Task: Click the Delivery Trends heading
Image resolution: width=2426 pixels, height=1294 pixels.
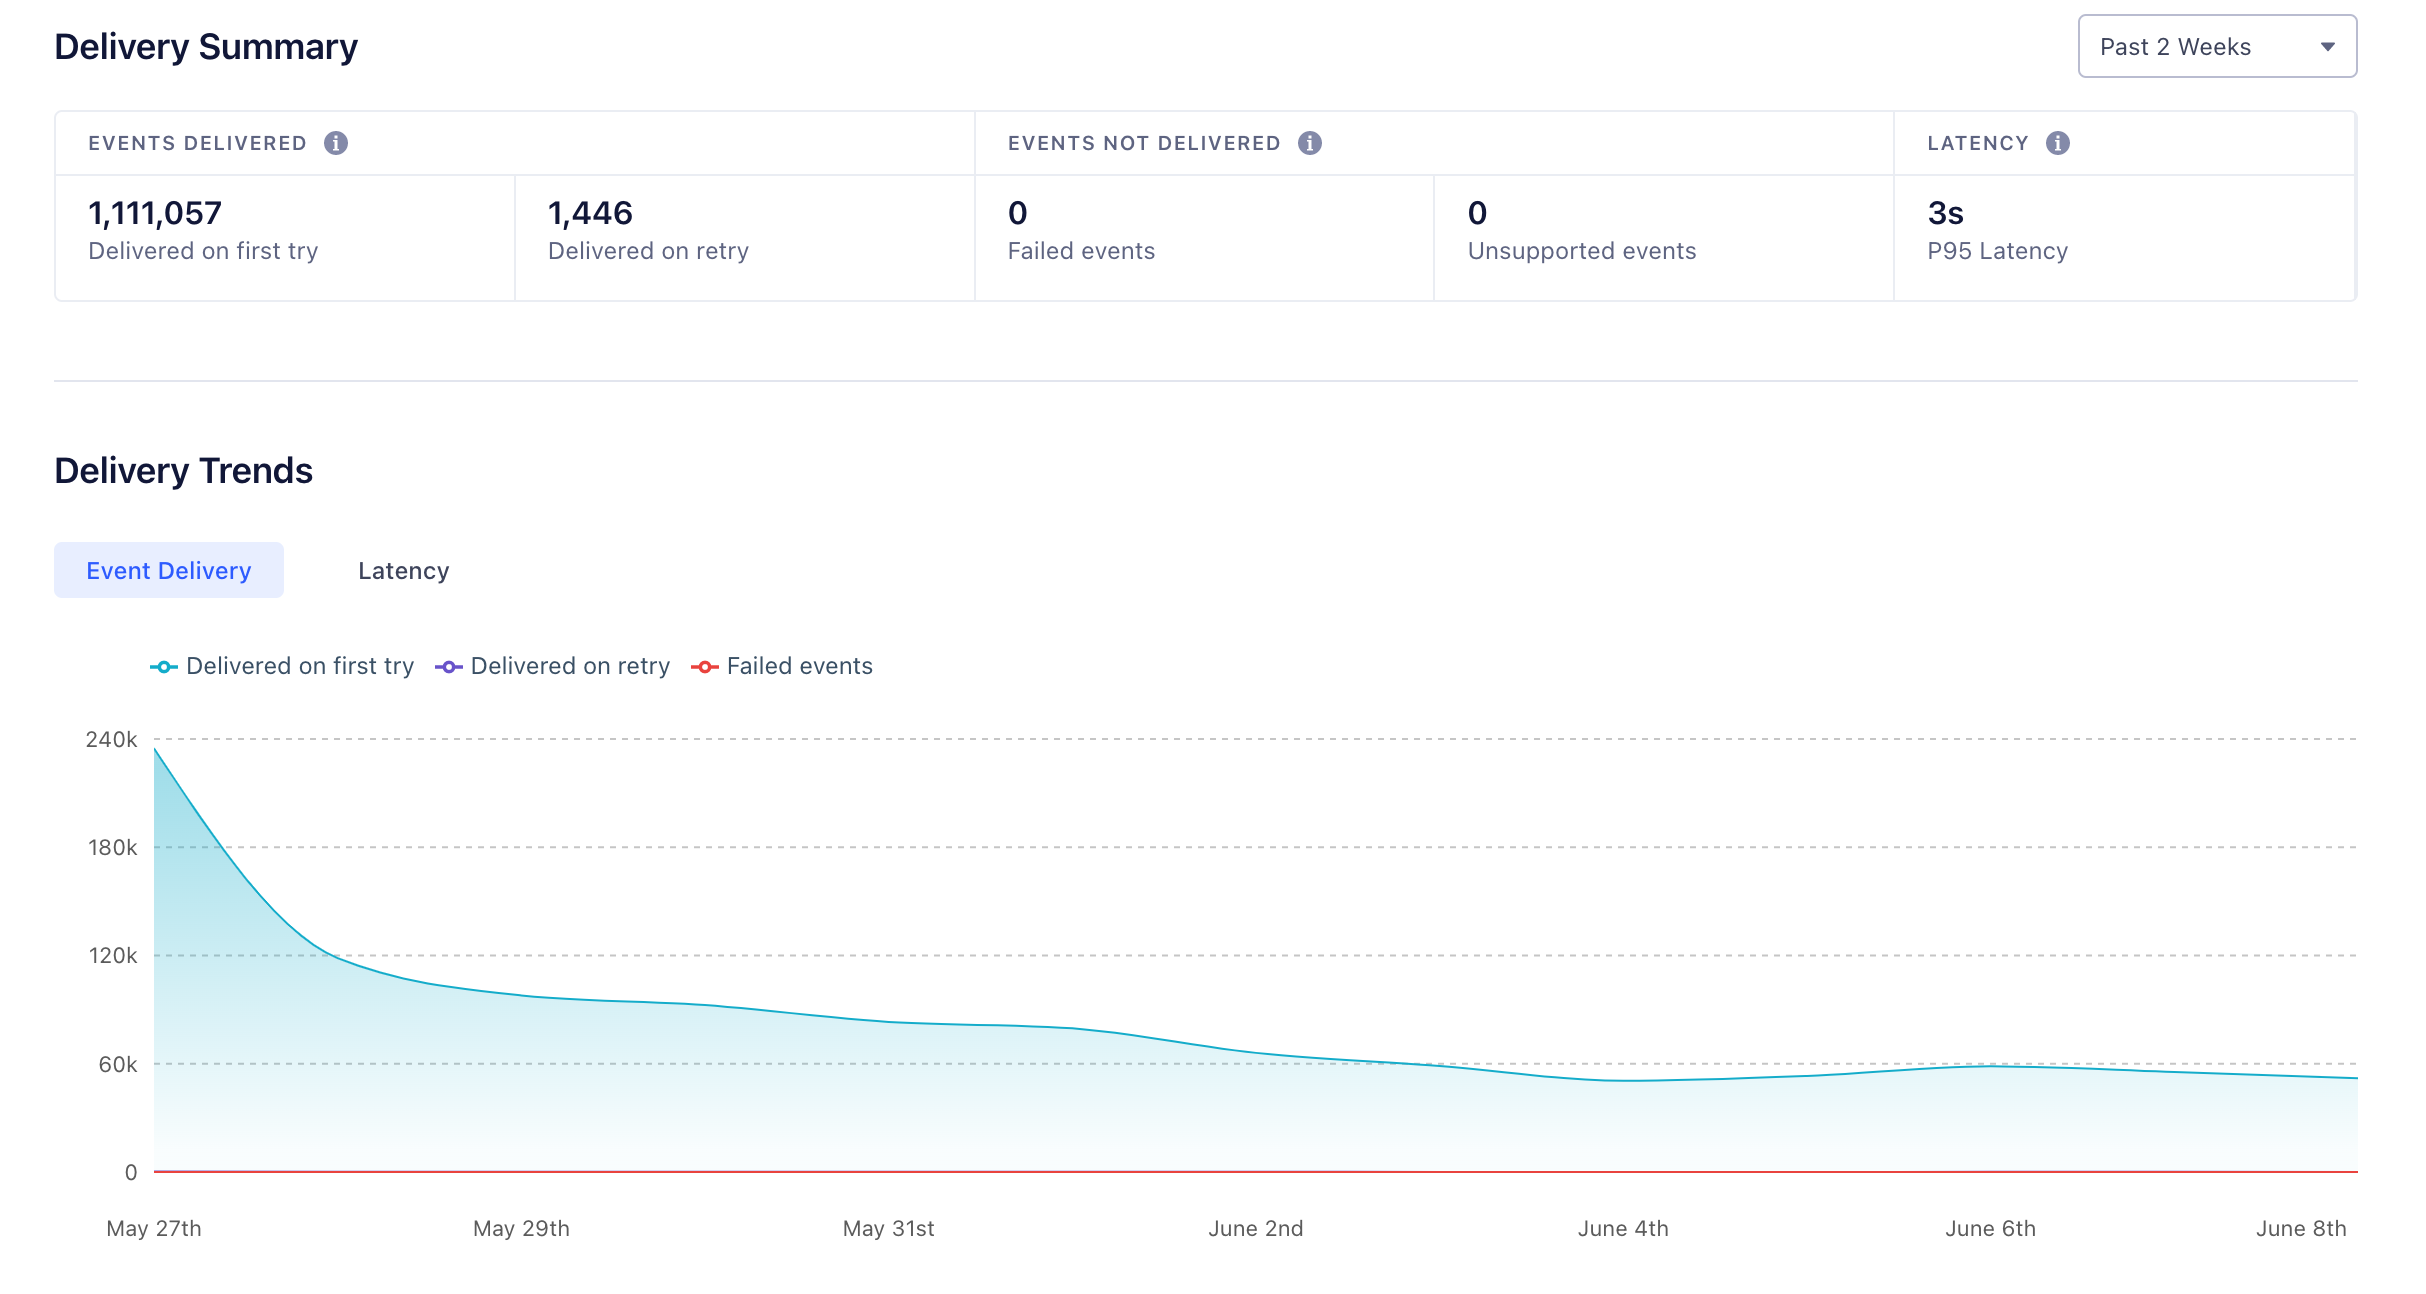Action: click(x=183, y=470)
